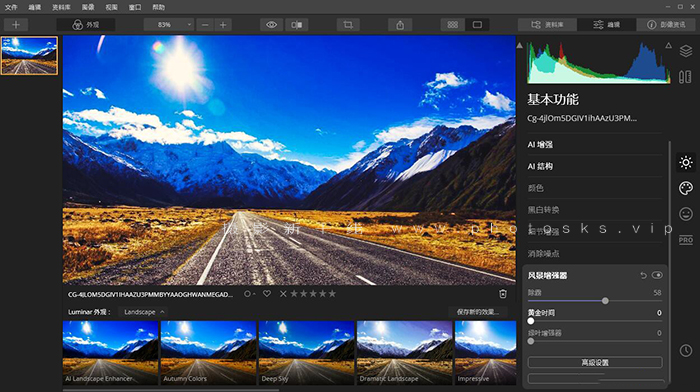Select the portrait face icon

coord(686,214)
